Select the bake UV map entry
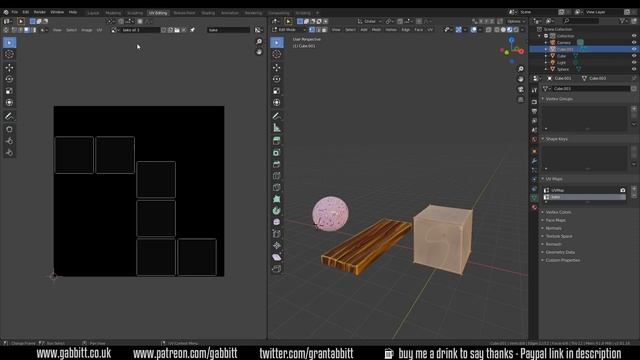640x360 pixels. point(585,197)
